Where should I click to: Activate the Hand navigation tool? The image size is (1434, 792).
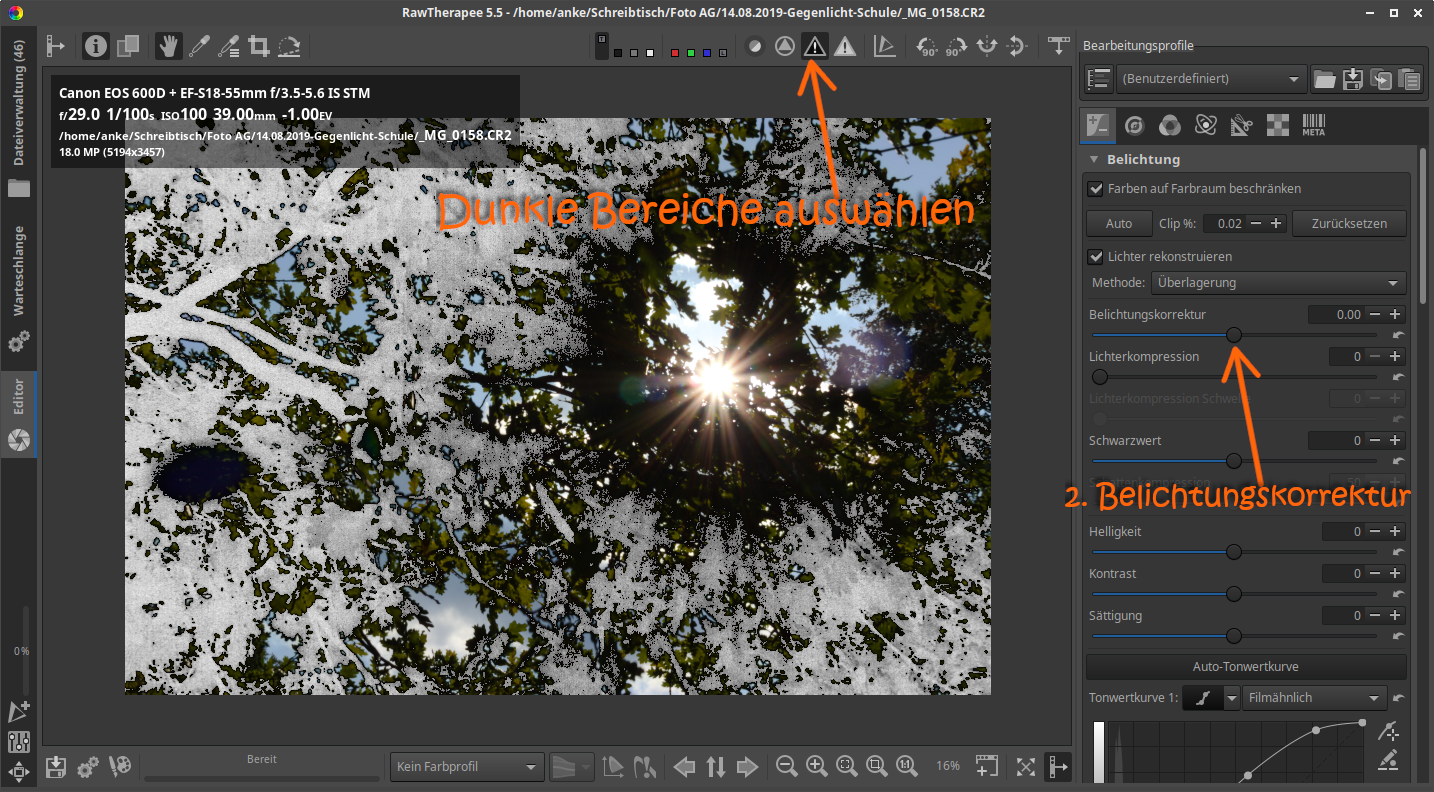point(169,46)
